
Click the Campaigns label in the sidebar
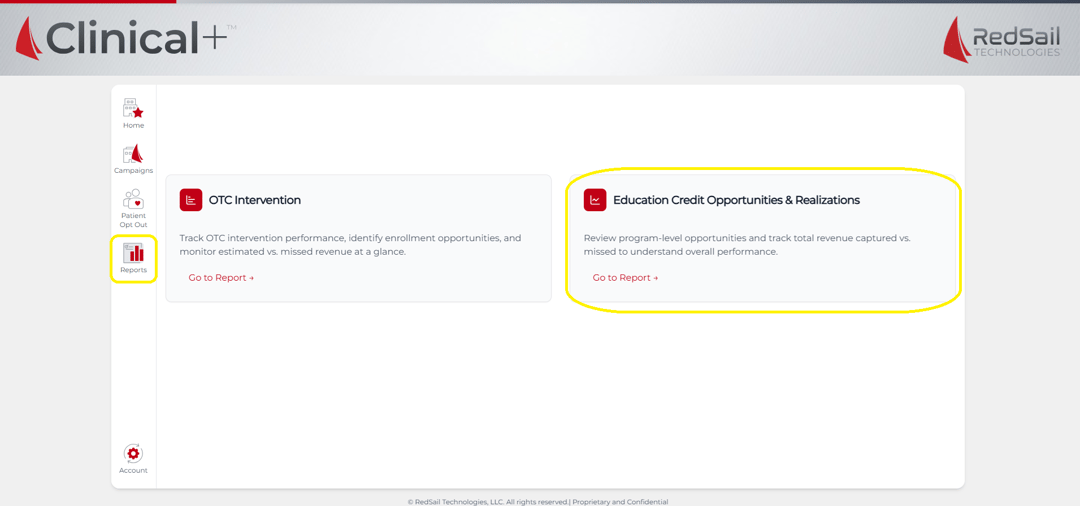coord(134,170)
